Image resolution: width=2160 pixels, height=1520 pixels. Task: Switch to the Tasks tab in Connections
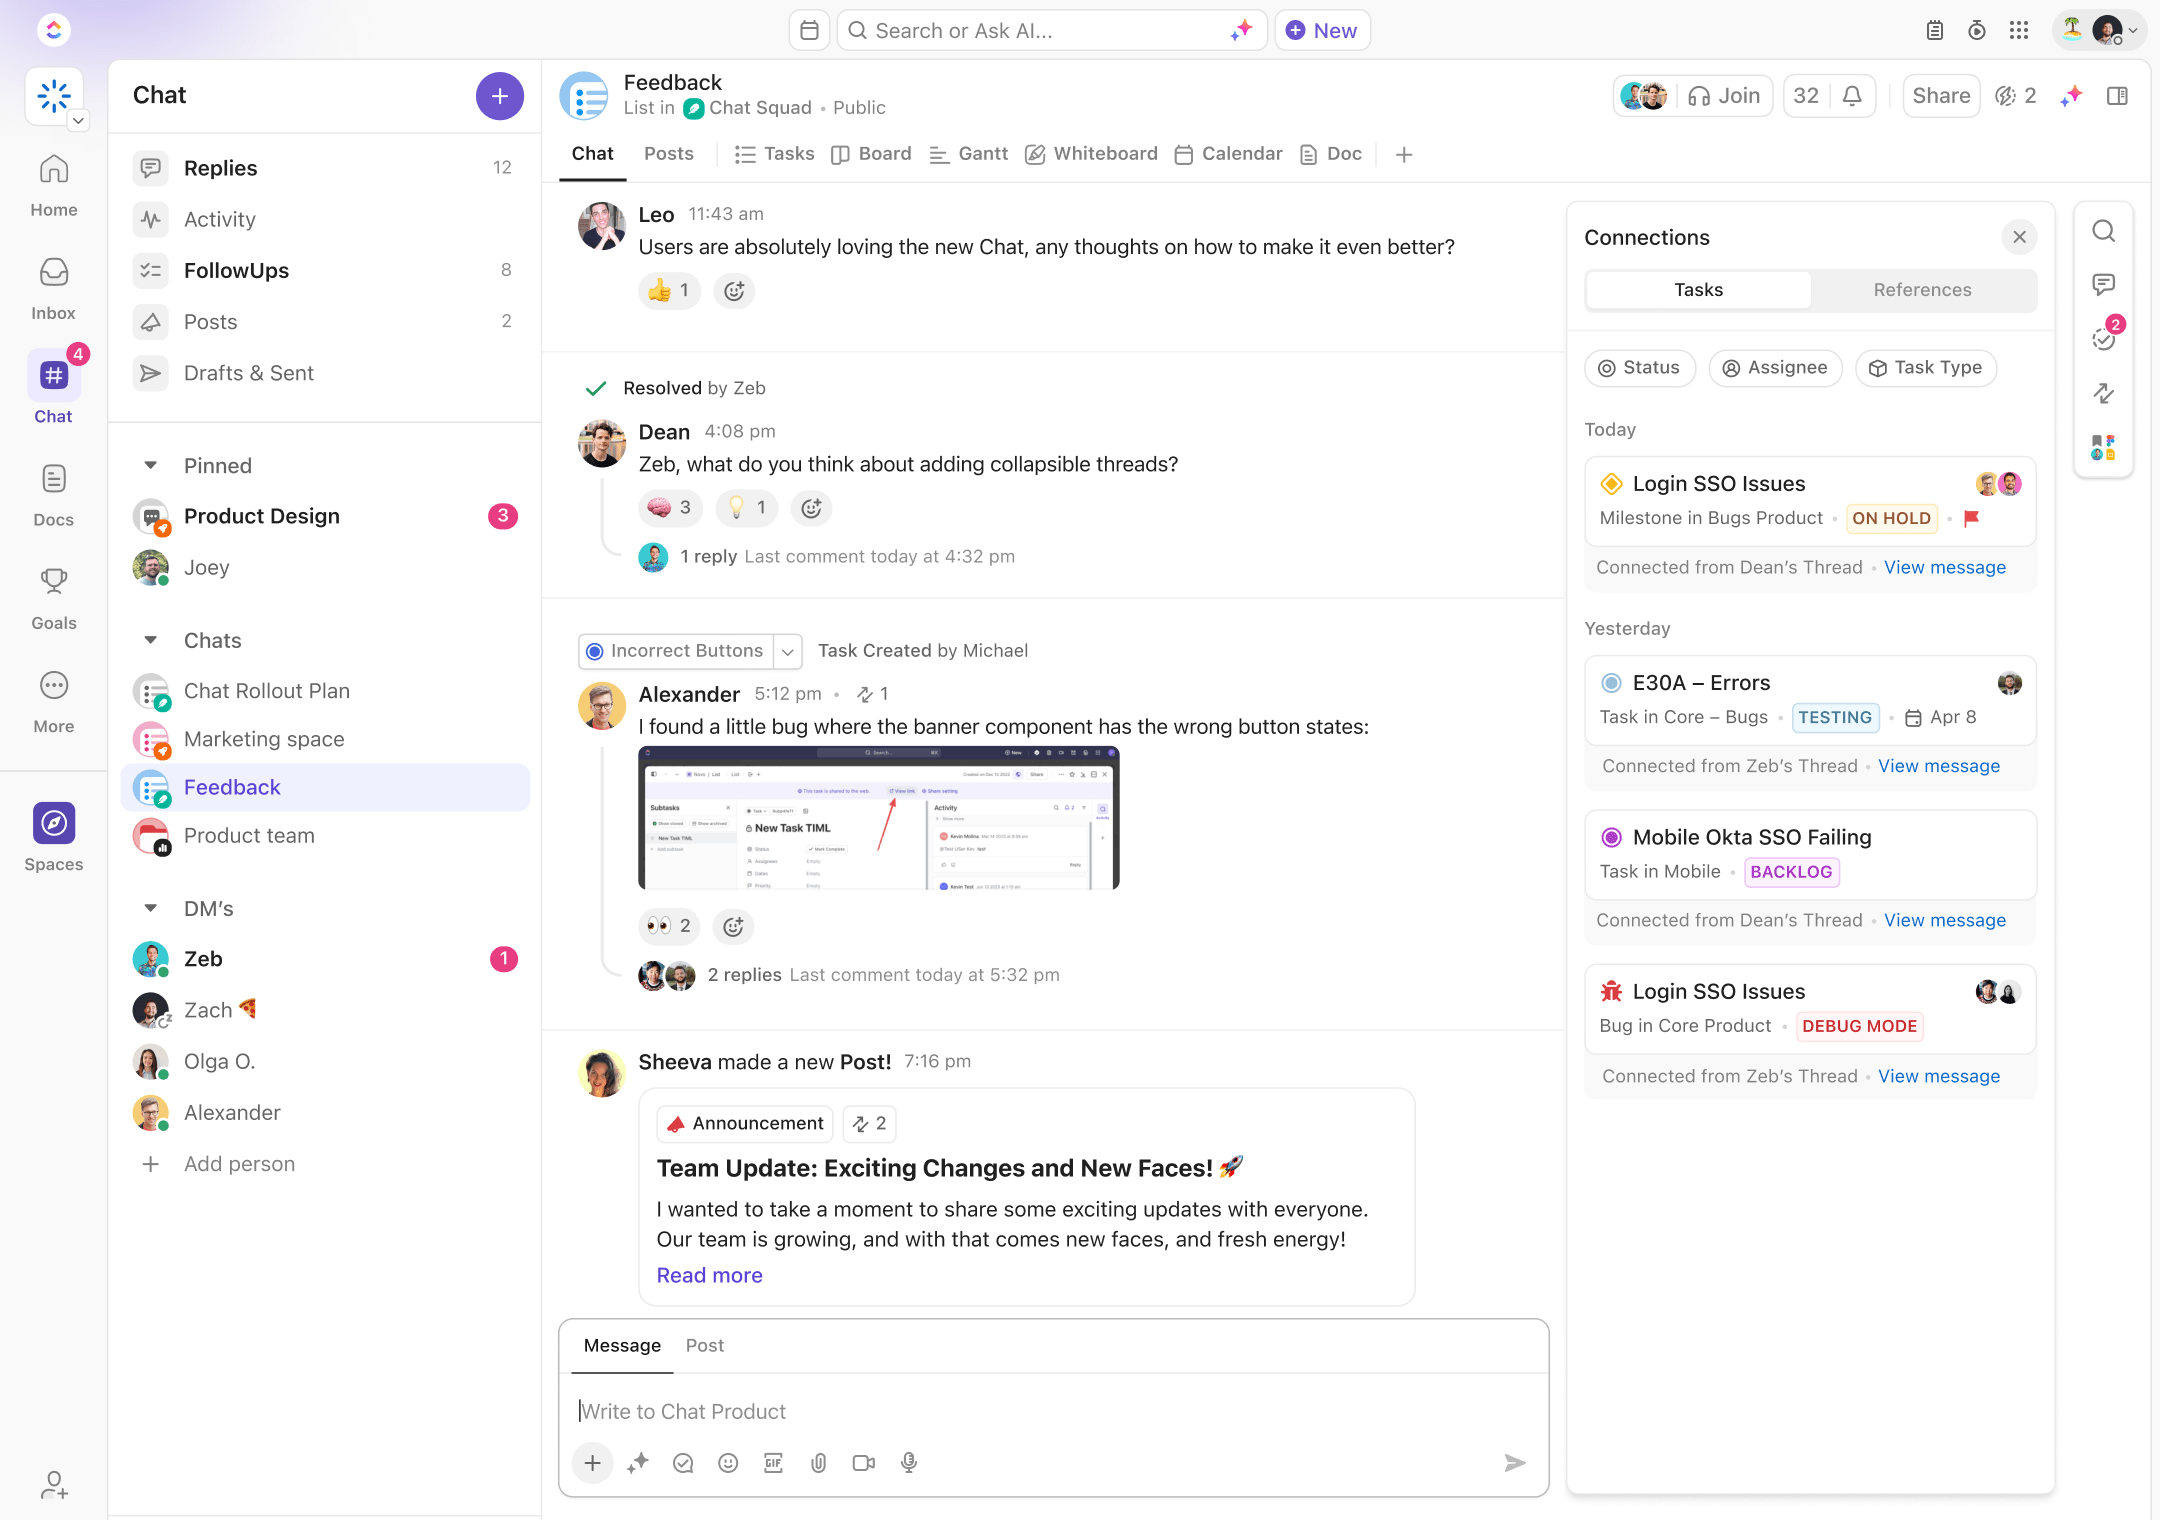pyautogui.click(x=1698, y=290)
